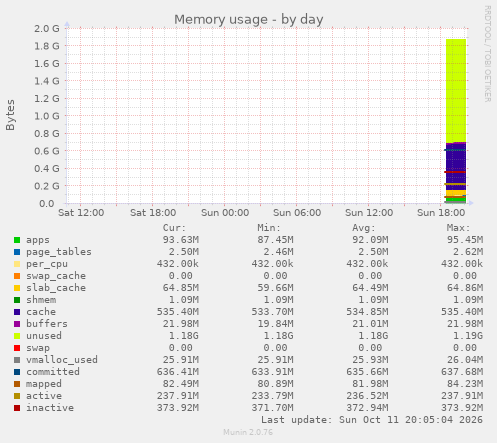Image resolution: width=497 pixels, height=443 pixels.
Task: Click the 'committed' legend label
Action: point(53,372)
